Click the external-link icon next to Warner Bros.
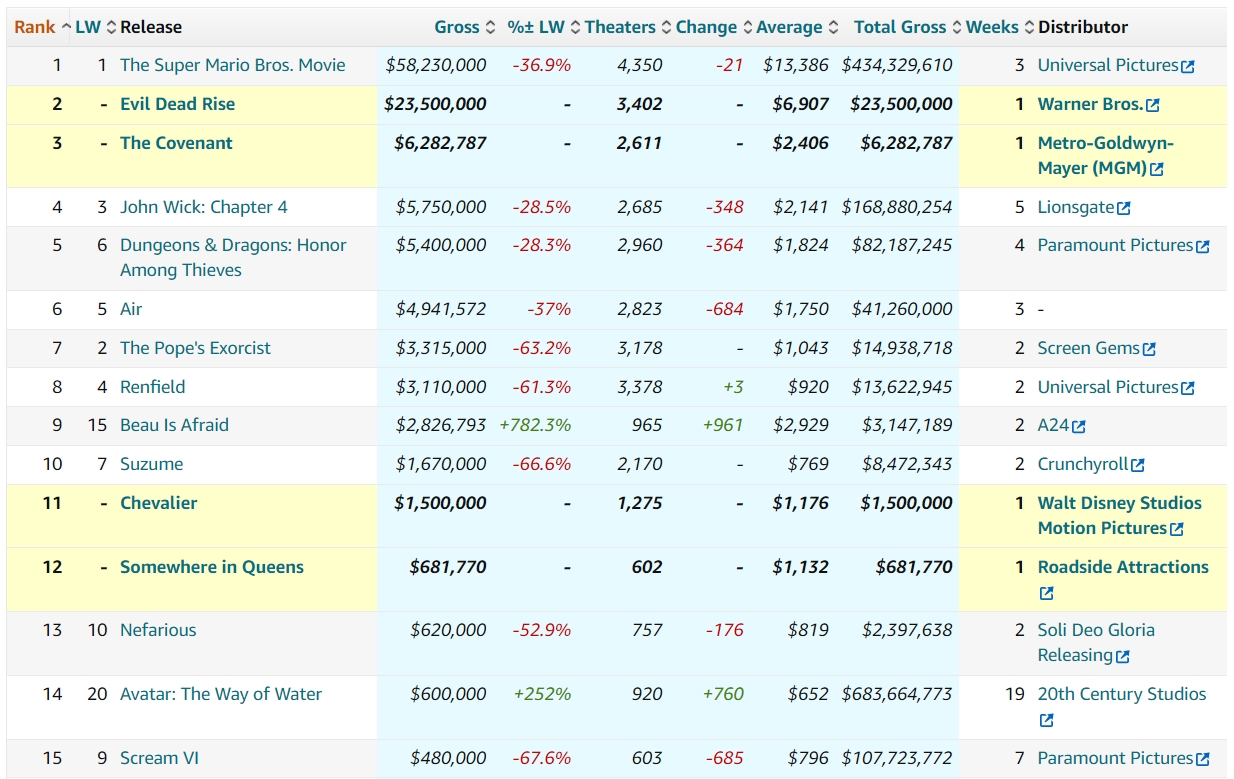Screen dimensions: 1234x779 (x=1153, y=105)
